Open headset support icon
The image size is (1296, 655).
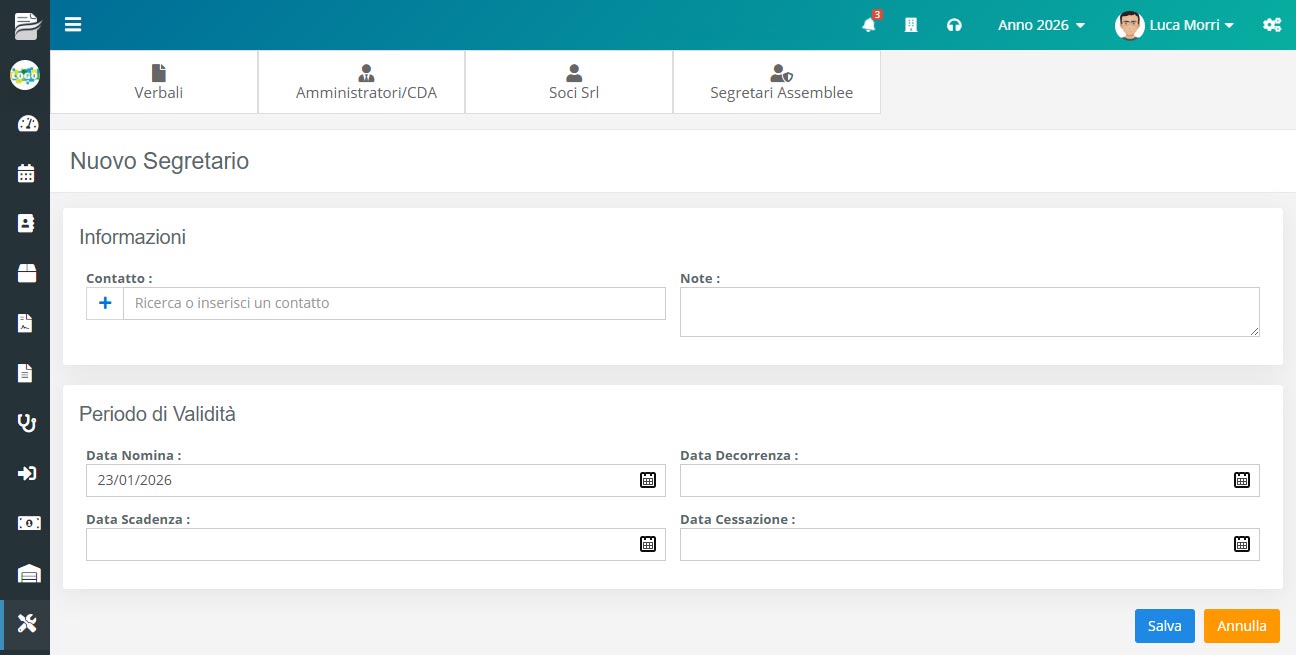click(x=954, y=25)
